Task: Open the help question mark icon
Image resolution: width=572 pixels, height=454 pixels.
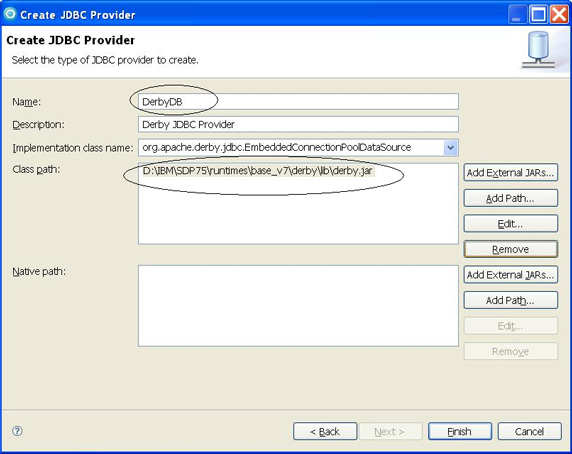Action: click(x=17, y=431)
